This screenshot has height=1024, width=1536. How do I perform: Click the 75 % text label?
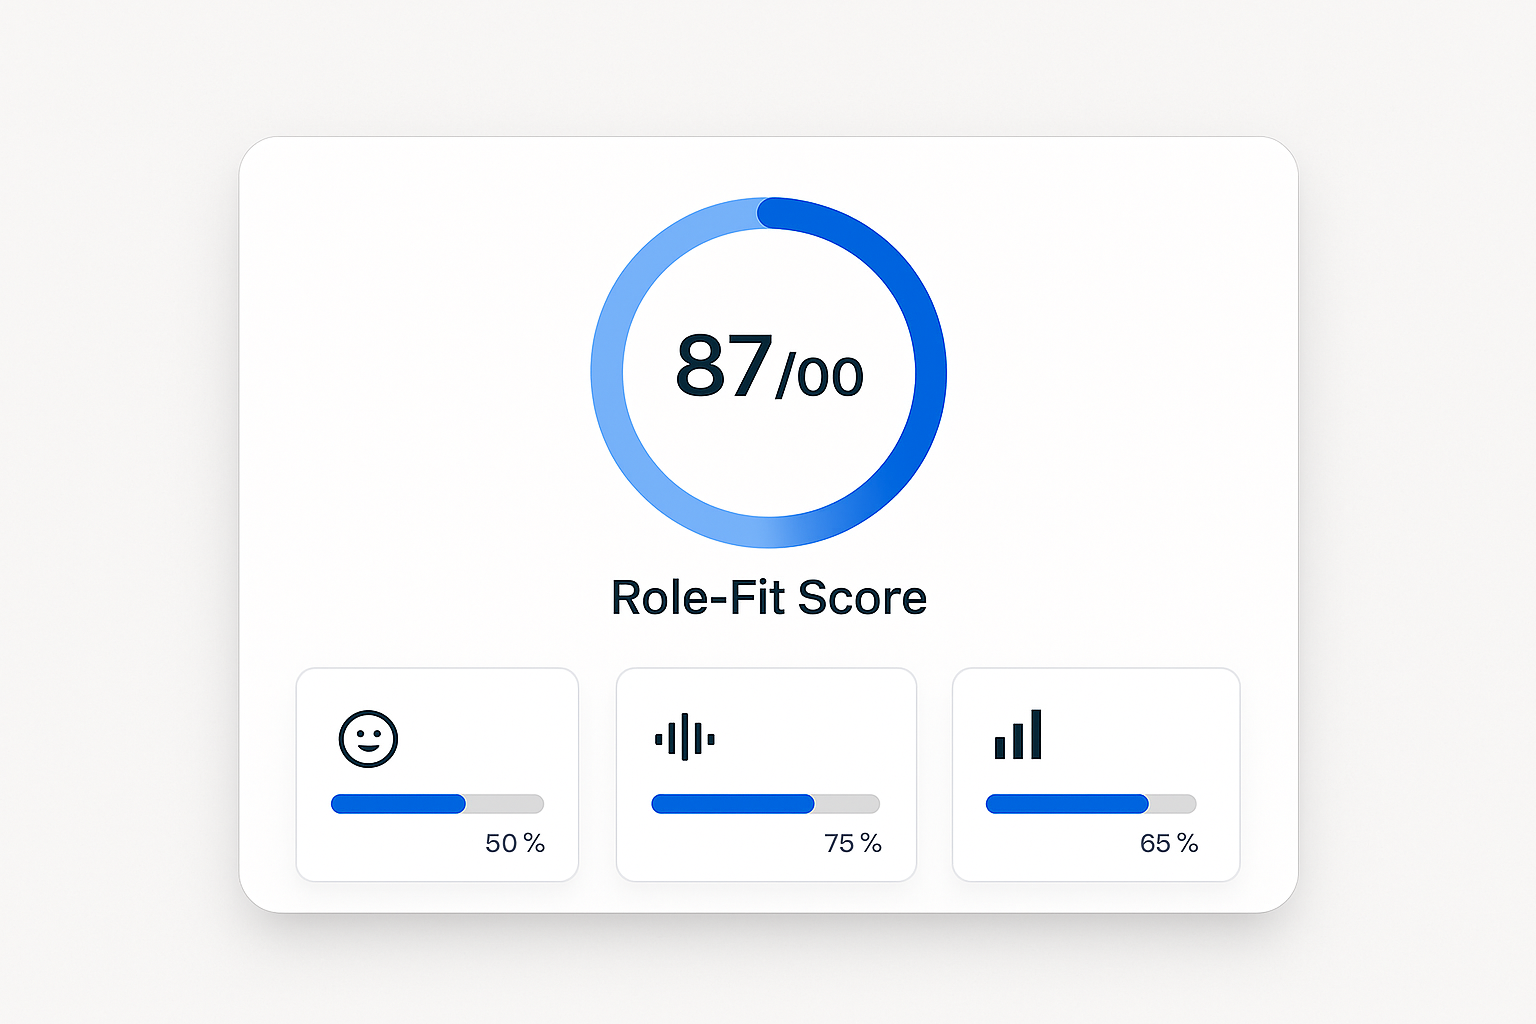coord(853,844)
